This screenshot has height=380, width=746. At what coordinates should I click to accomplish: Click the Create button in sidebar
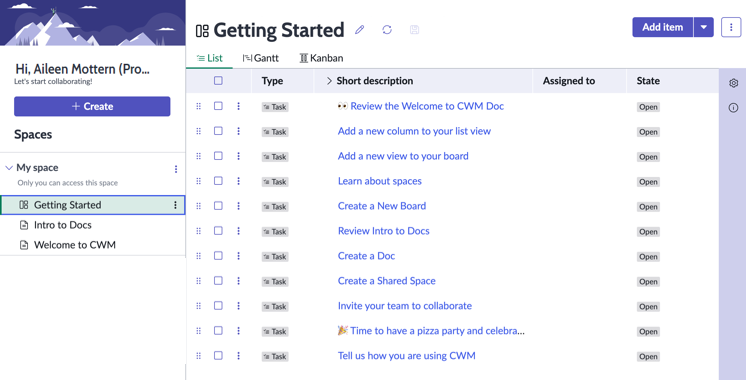click(92, 107)
